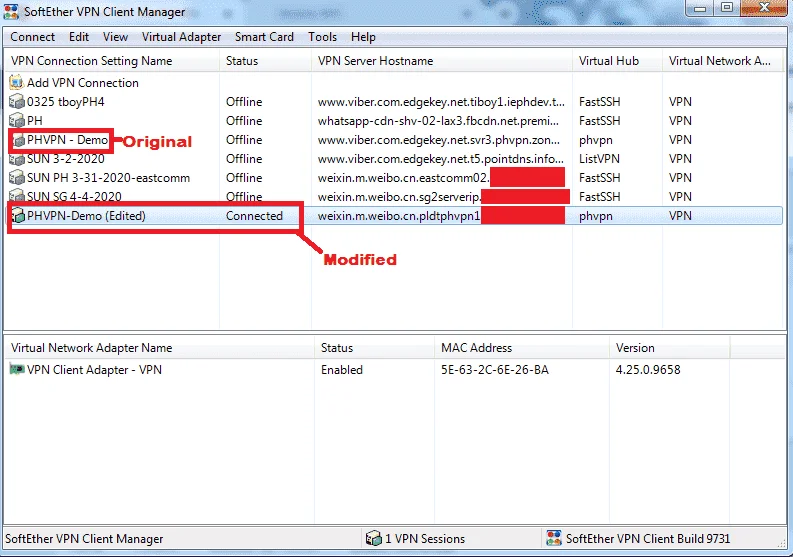Click the SUN 3-2-2020 connection icon

coord(17,159)
